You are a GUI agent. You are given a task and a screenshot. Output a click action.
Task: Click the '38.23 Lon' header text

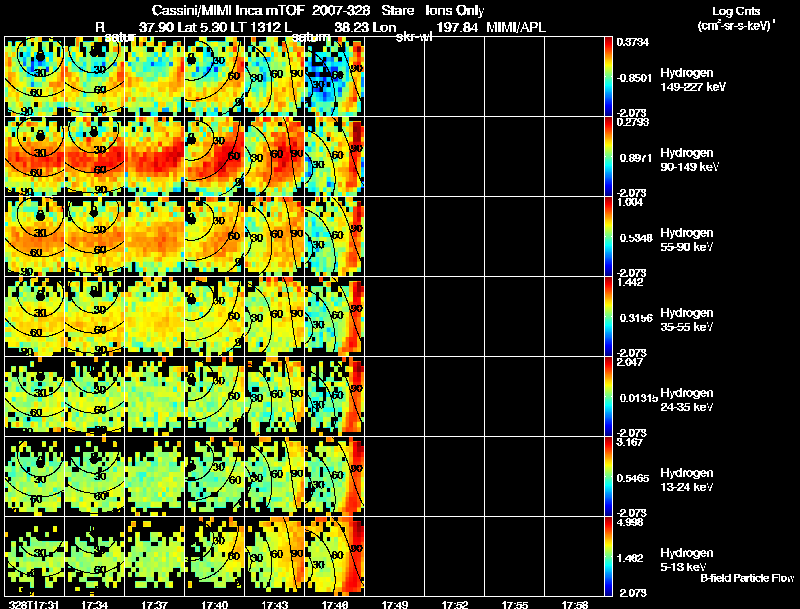pos(365,27)
